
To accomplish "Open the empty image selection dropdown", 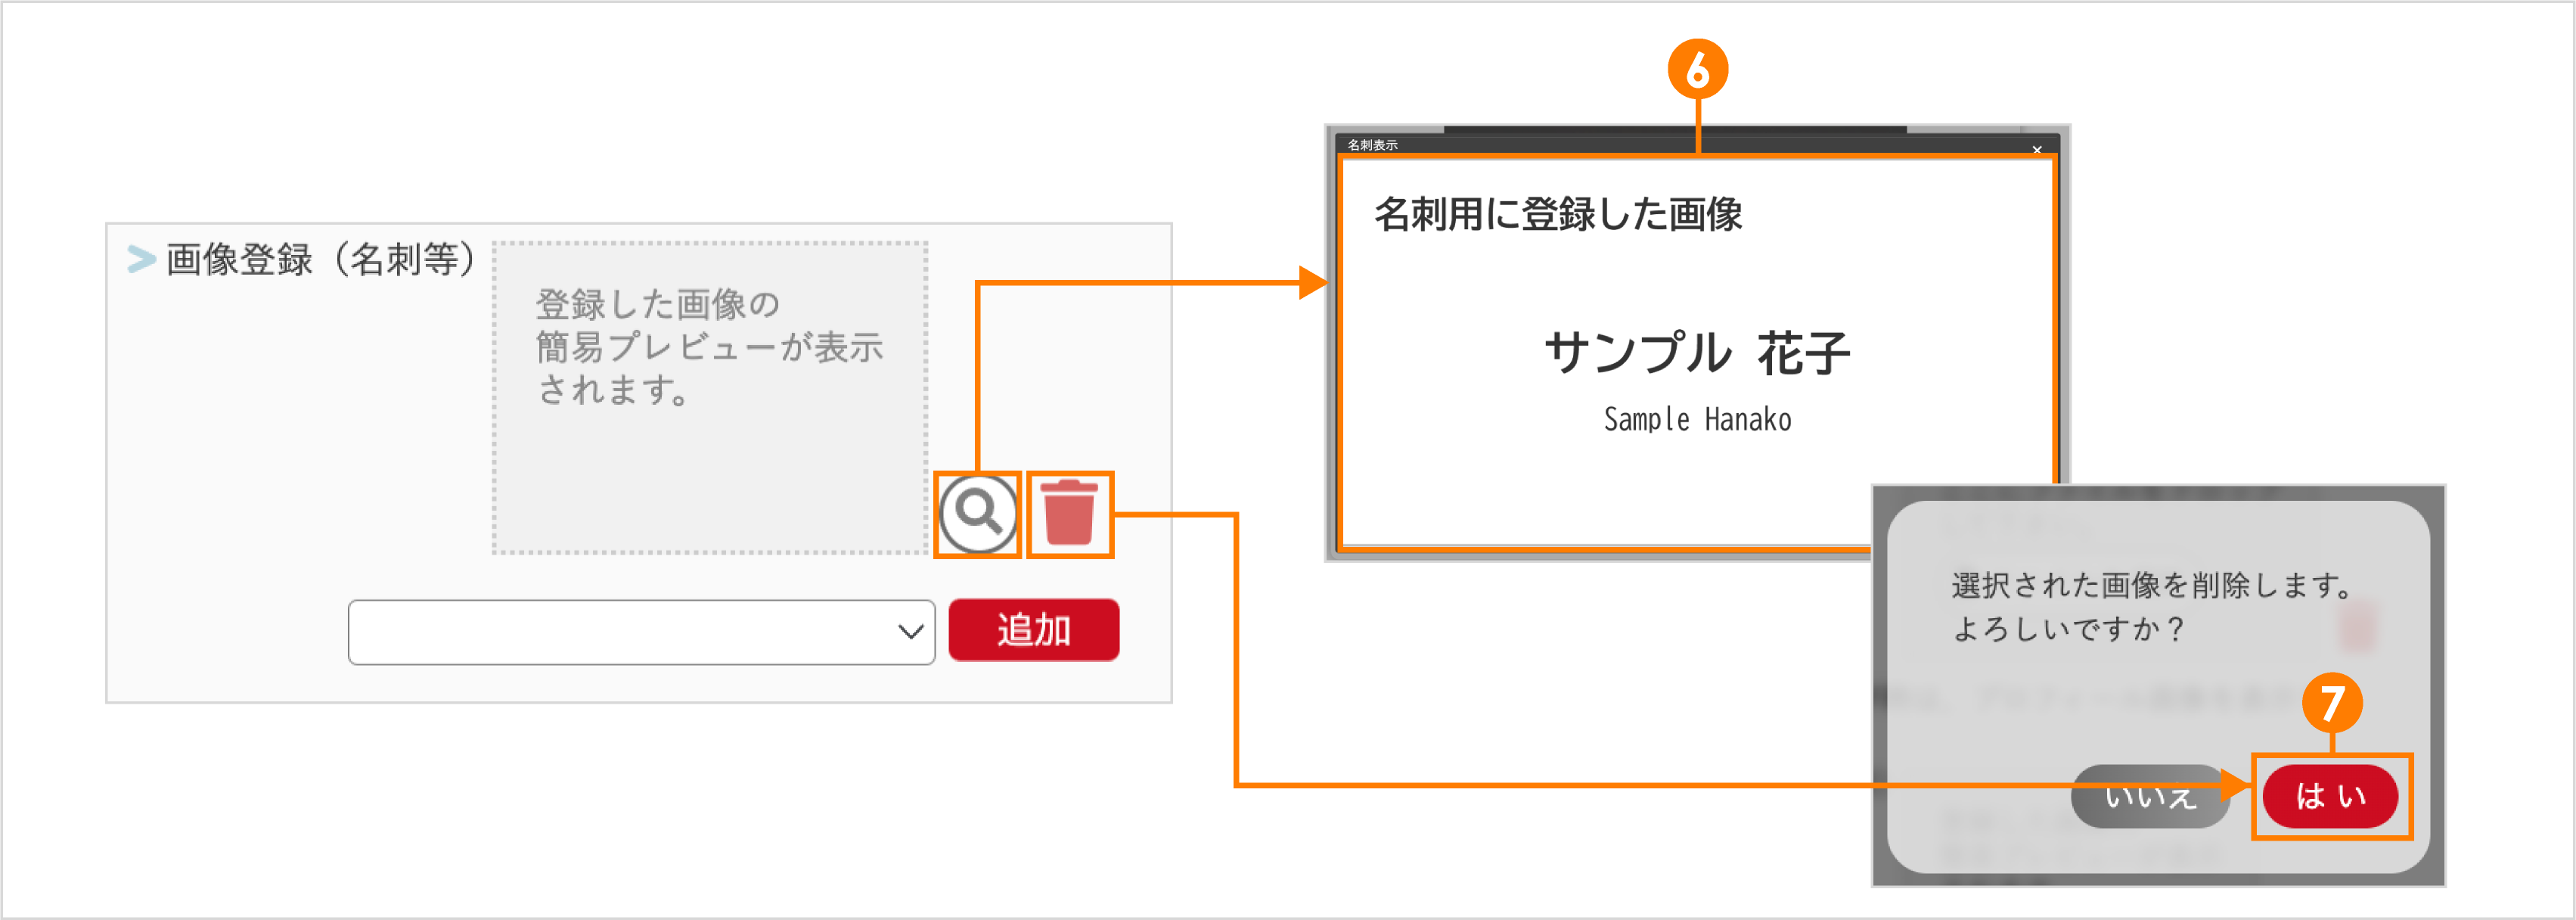I will (640, 631).
